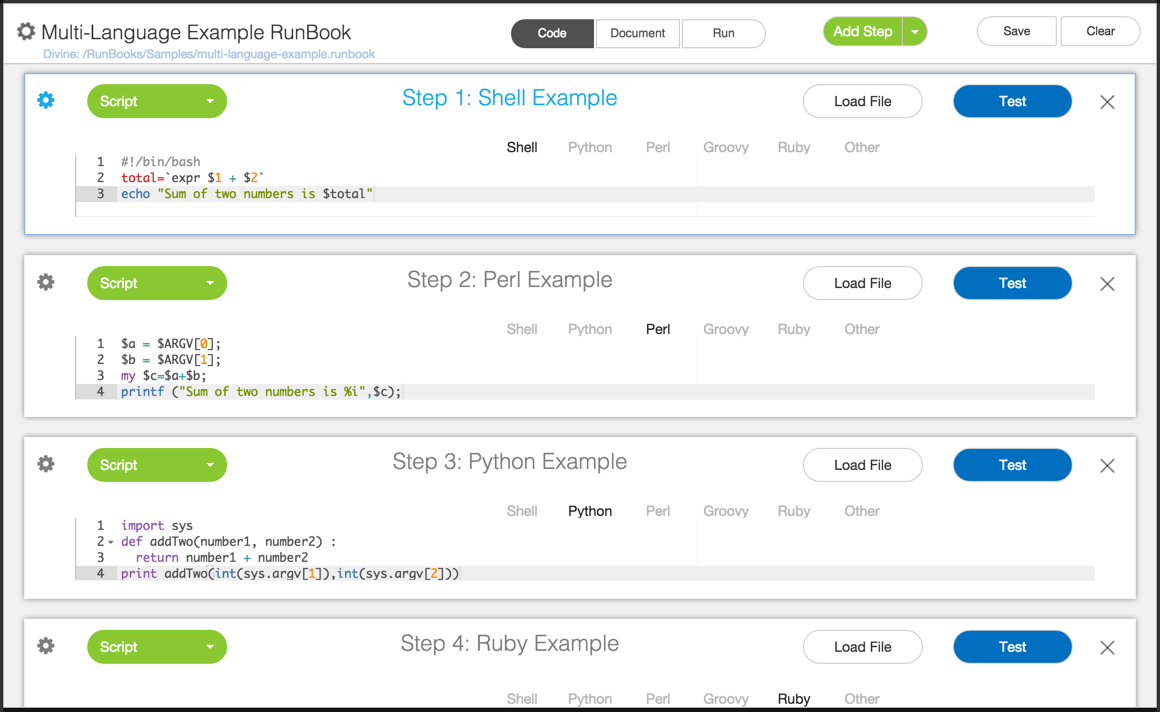Image resolution: width=1160 pixels, height=712 pixels.
Task: Test Step 3 Python Example
Action: point(1012,465)
